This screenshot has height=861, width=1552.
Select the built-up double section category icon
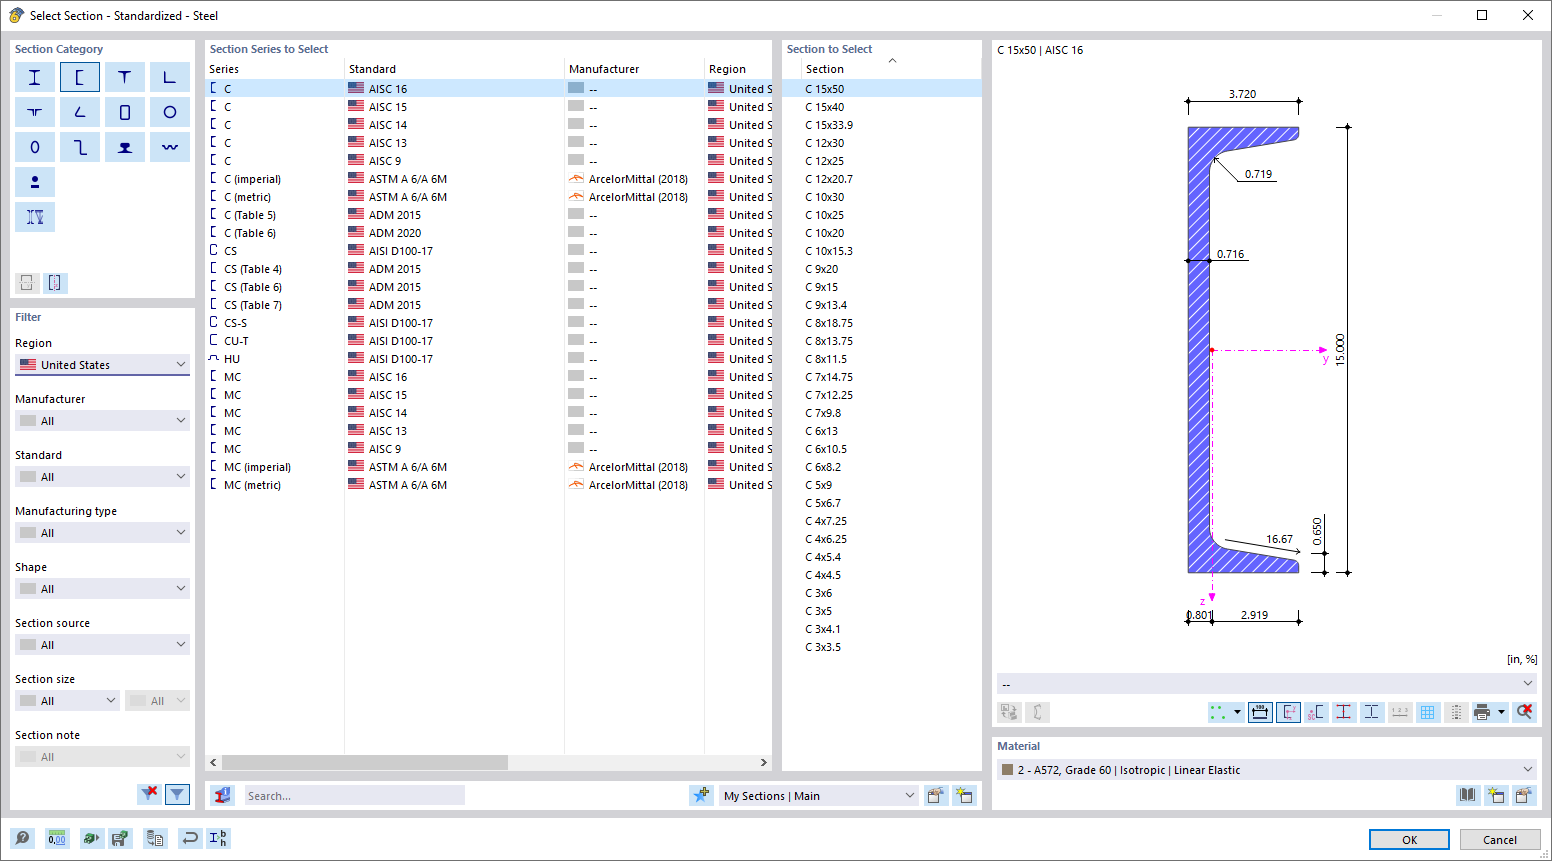pyautogui.click(x=35, y=217)
